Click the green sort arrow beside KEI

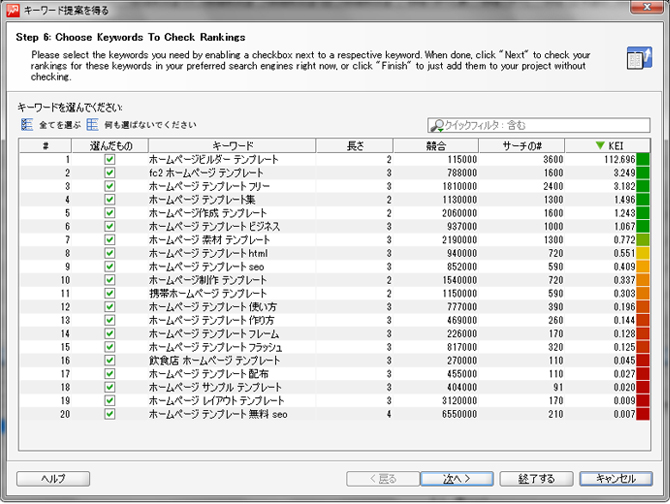(600, 146)
